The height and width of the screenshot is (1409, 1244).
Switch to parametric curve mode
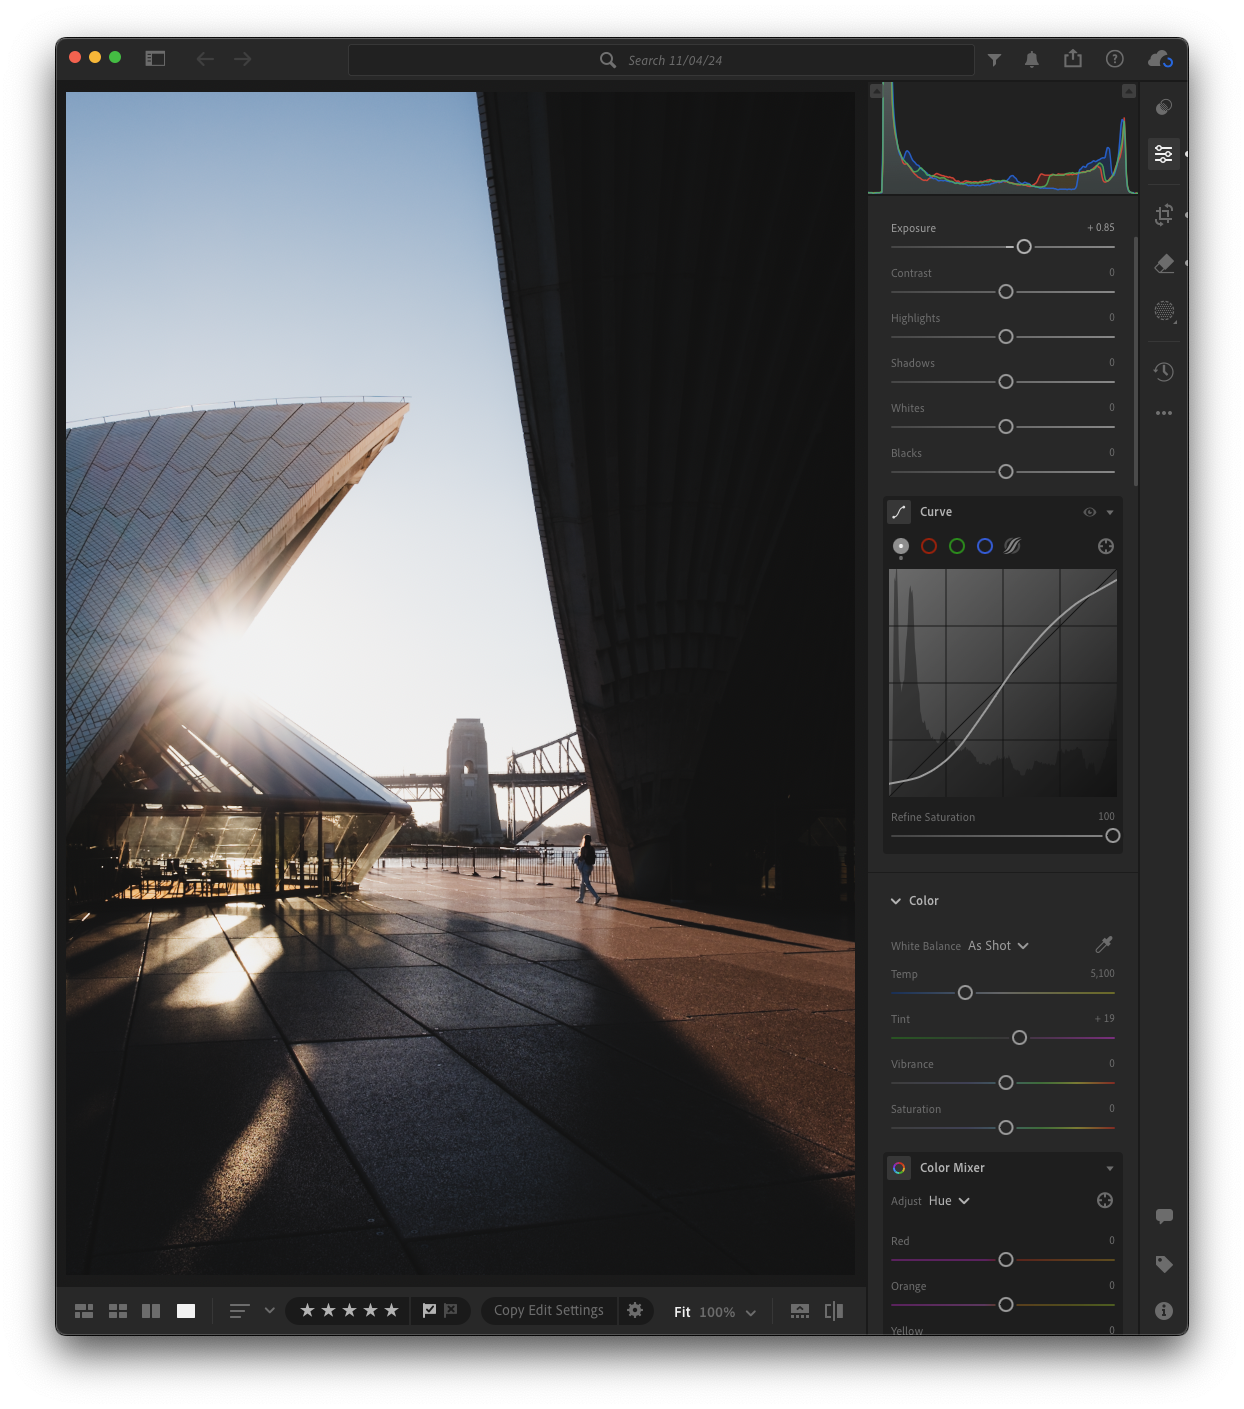coord(1012,546)
